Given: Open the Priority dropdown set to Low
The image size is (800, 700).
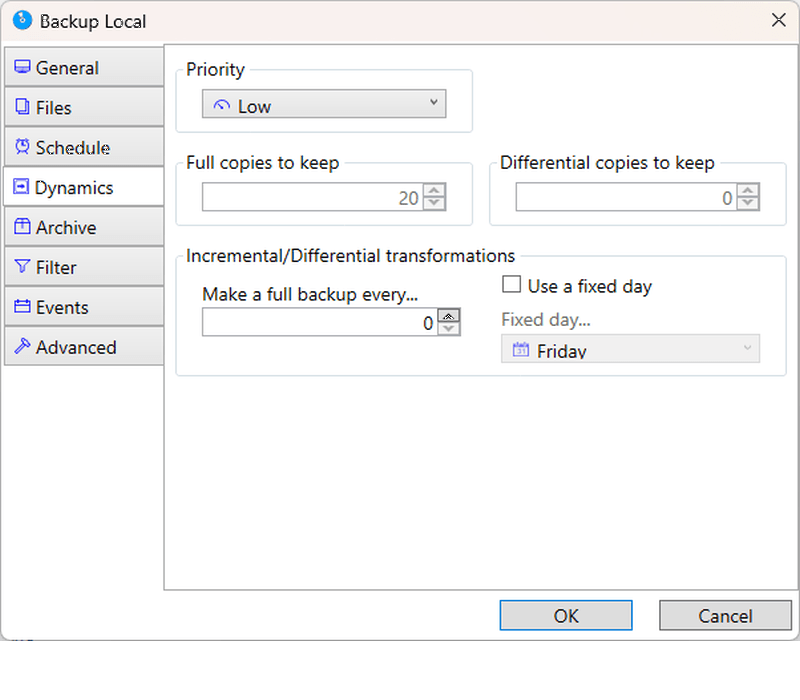Looking at the screenshot, I should (x=323, y=104).
